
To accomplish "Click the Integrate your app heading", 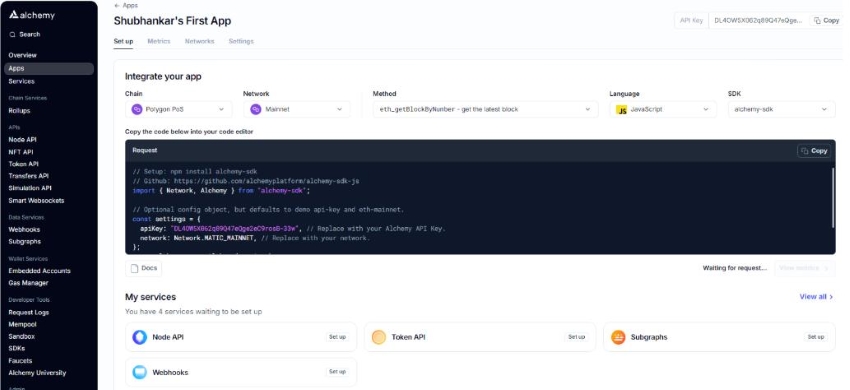I will point(163,76).
